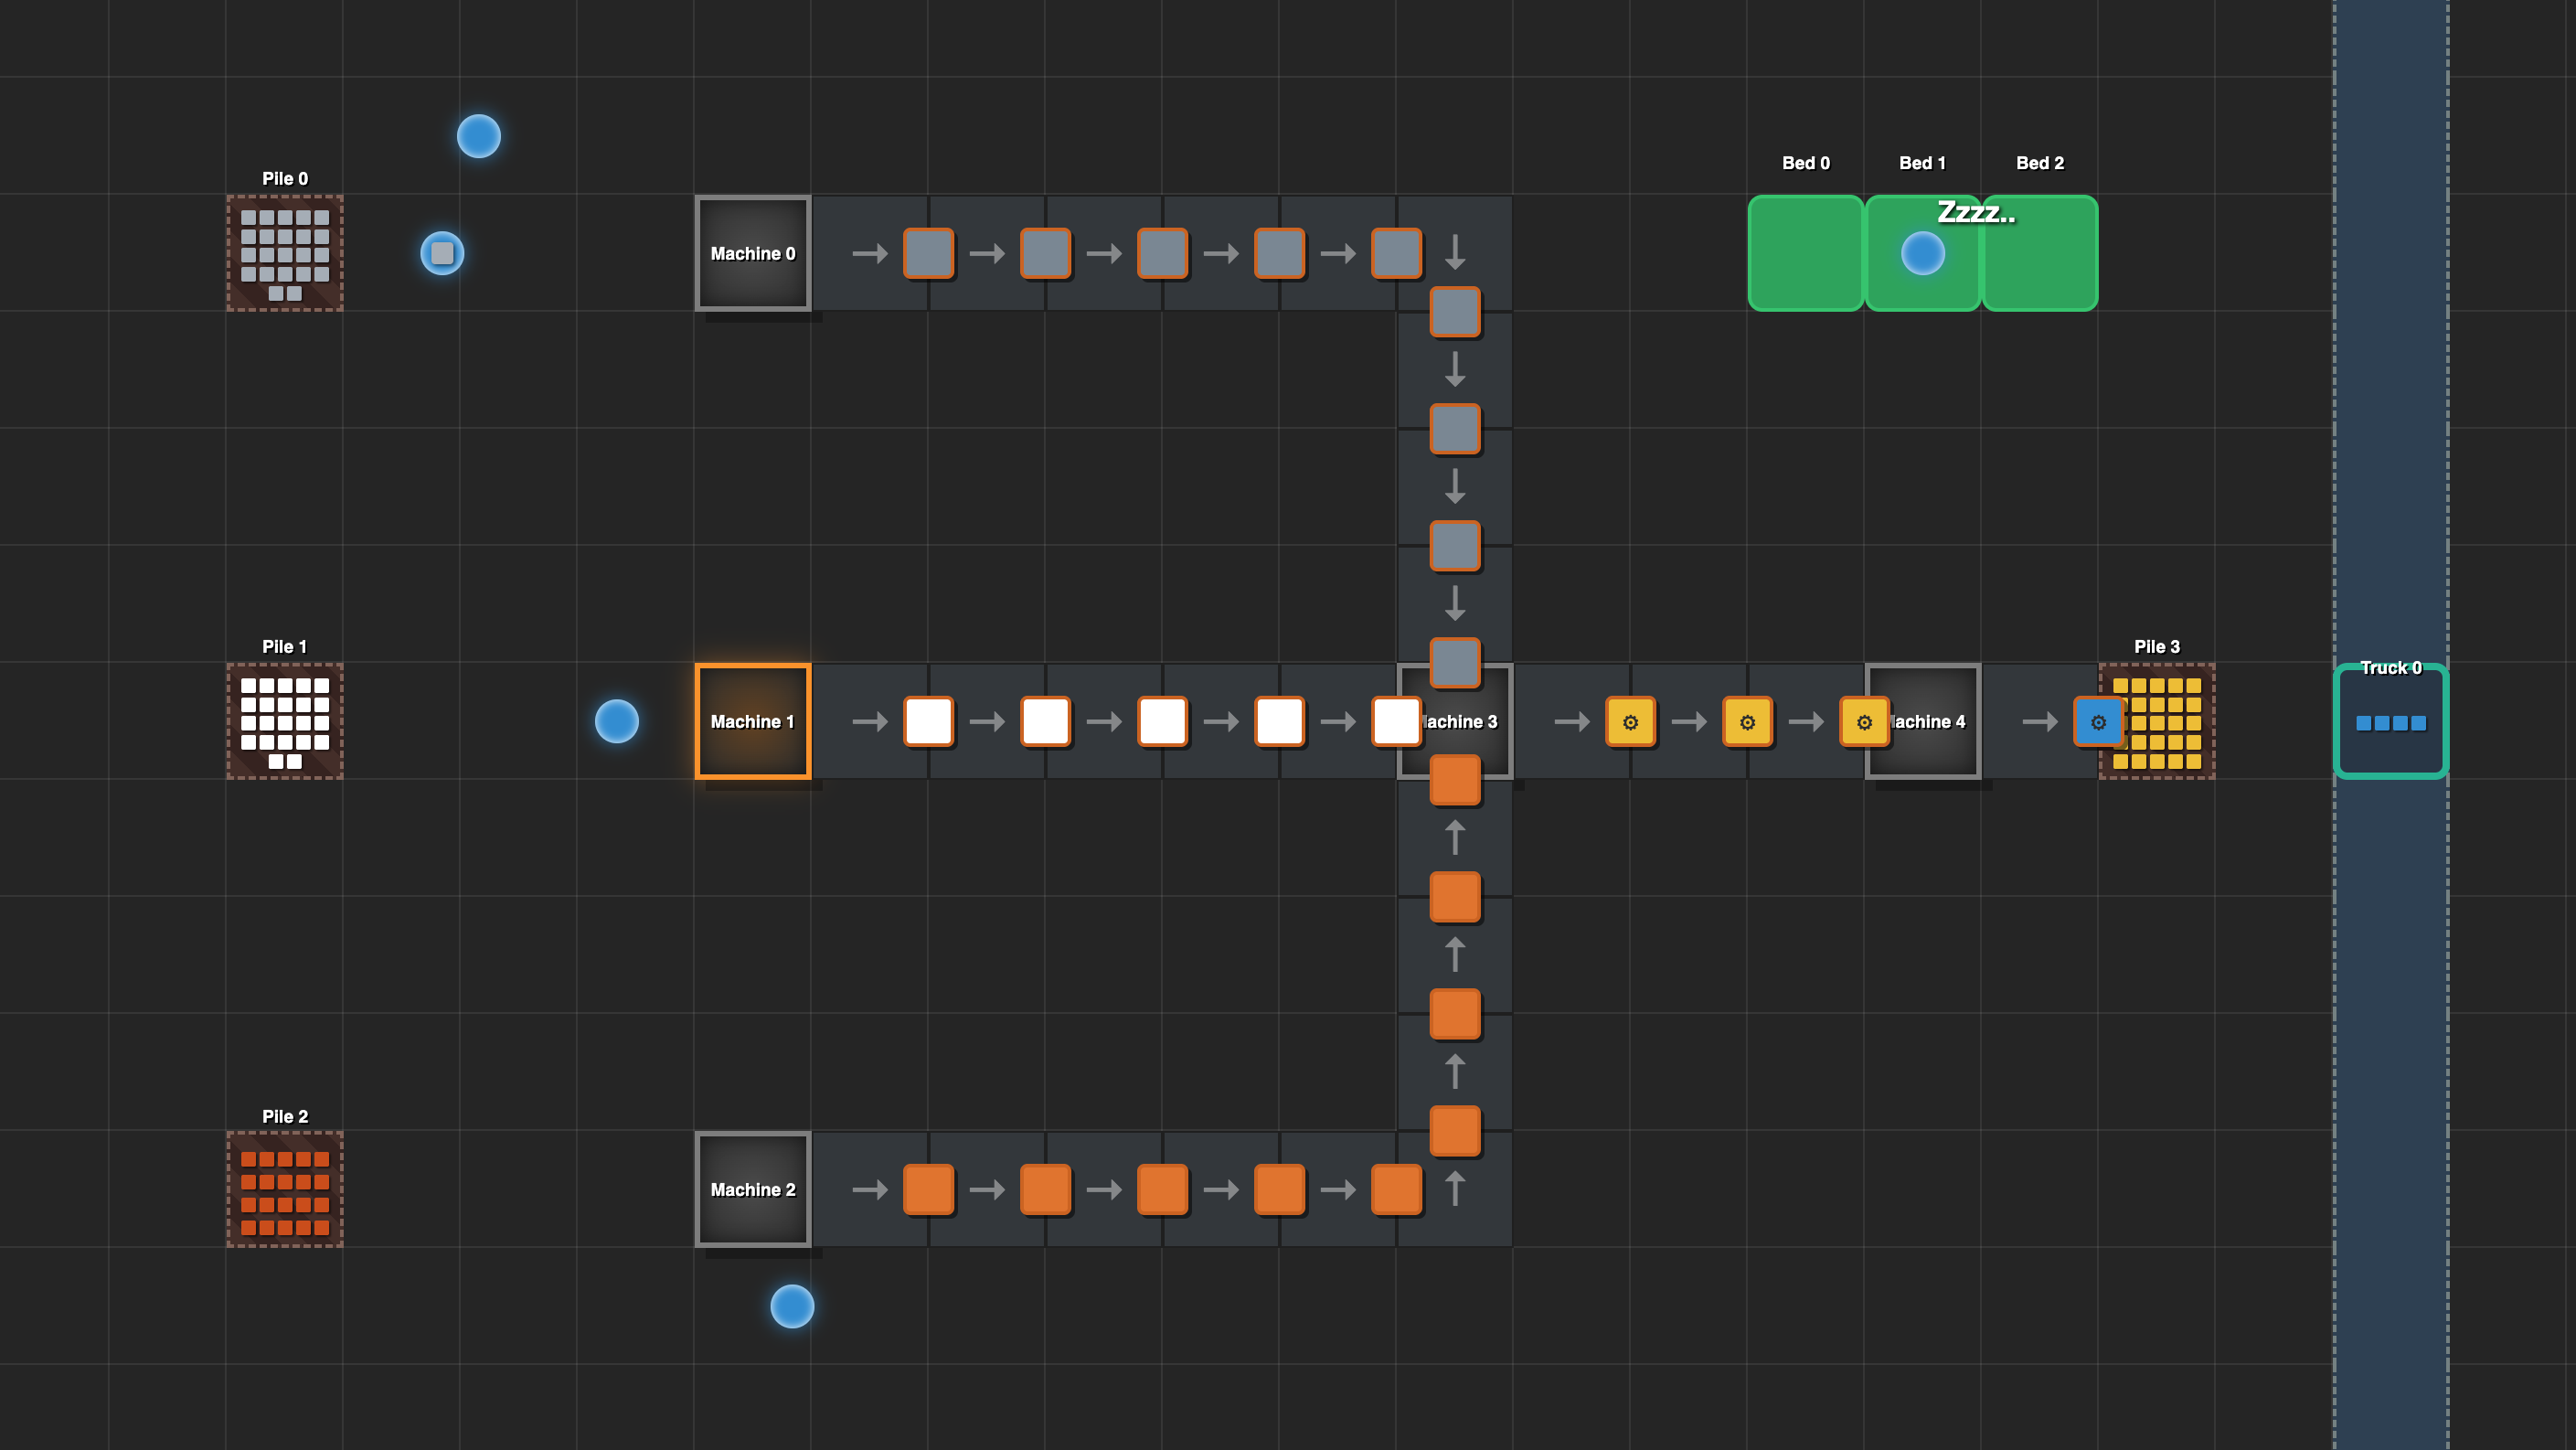Click the Machine 4 block

(x=1930, y=721)
